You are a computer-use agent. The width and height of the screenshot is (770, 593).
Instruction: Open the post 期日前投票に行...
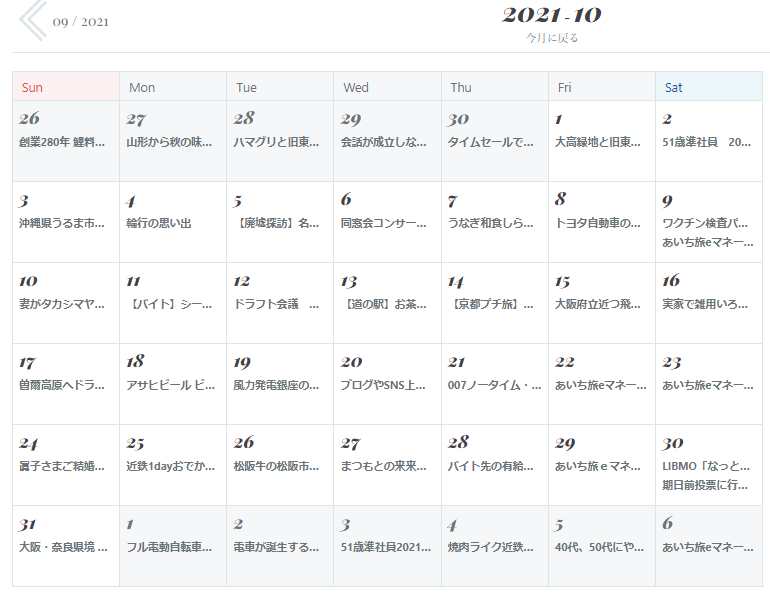click(x=705, y=485)
